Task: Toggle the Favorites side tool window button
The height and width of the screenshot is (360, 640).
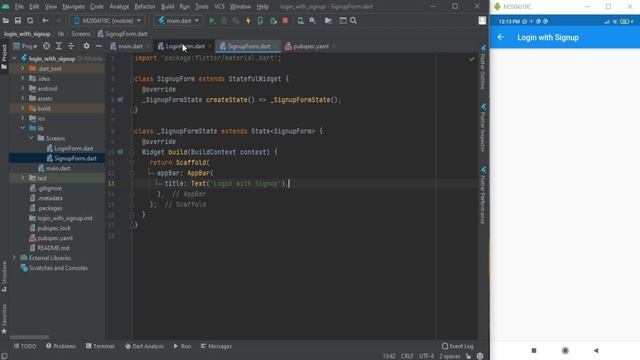Action: (x=4, y=319)
